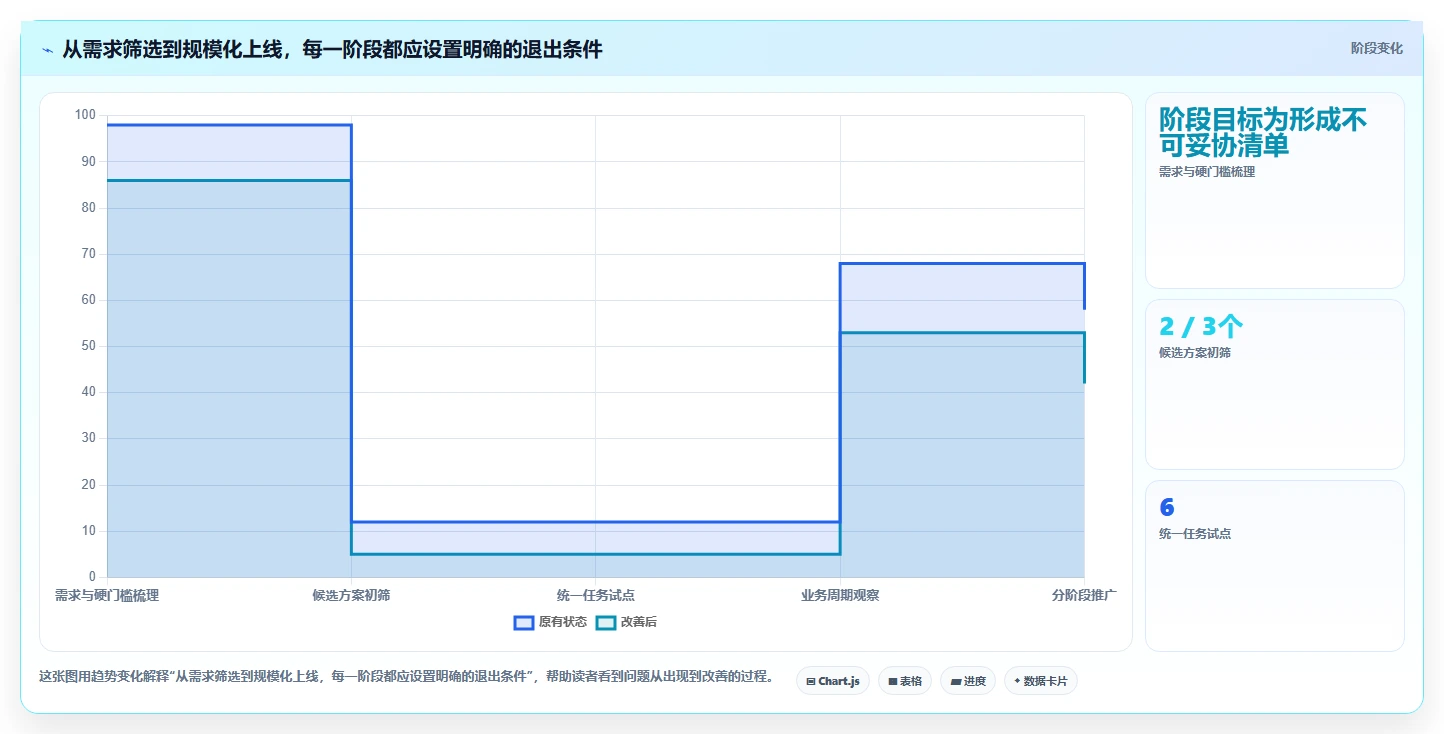Image resolution: width=1444 pixels, height=734 pixels.
Task: Click the x-axis label 业务周期观察
Action: [x=840, y=595]
